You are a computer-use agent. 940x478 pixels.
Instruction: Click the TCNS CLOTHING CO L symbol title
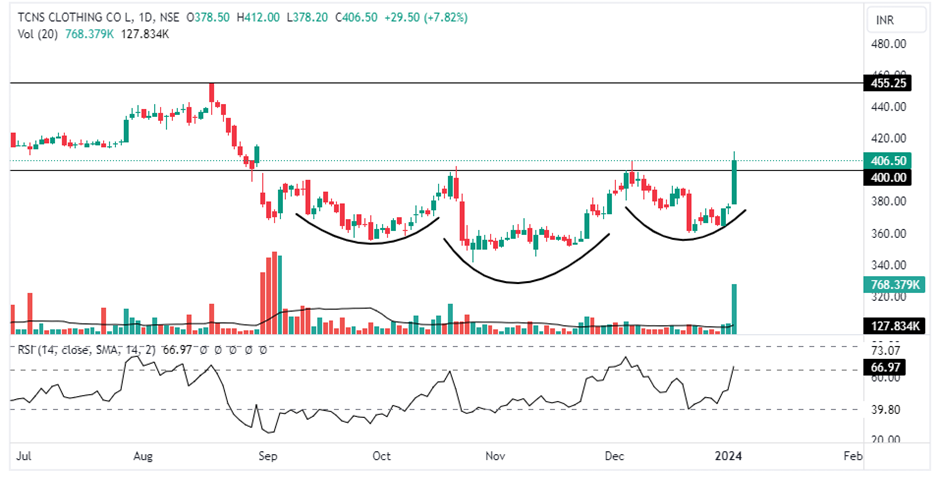pos(77,18)
